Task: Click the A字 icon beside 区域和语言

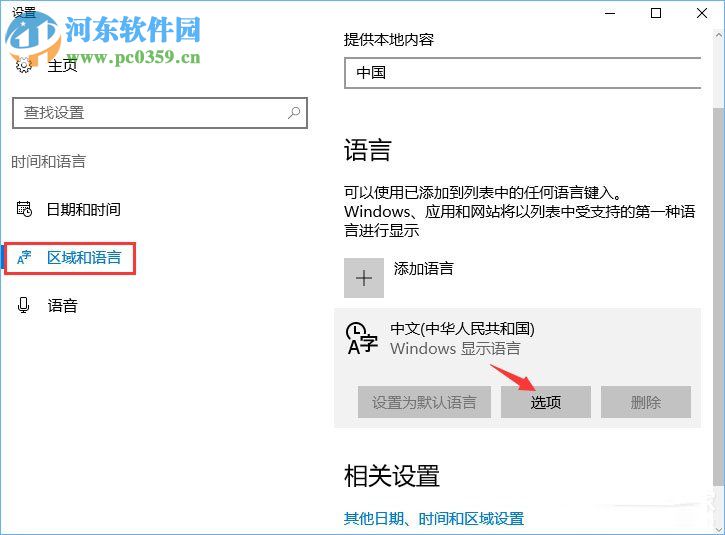Action: (24, 258)
